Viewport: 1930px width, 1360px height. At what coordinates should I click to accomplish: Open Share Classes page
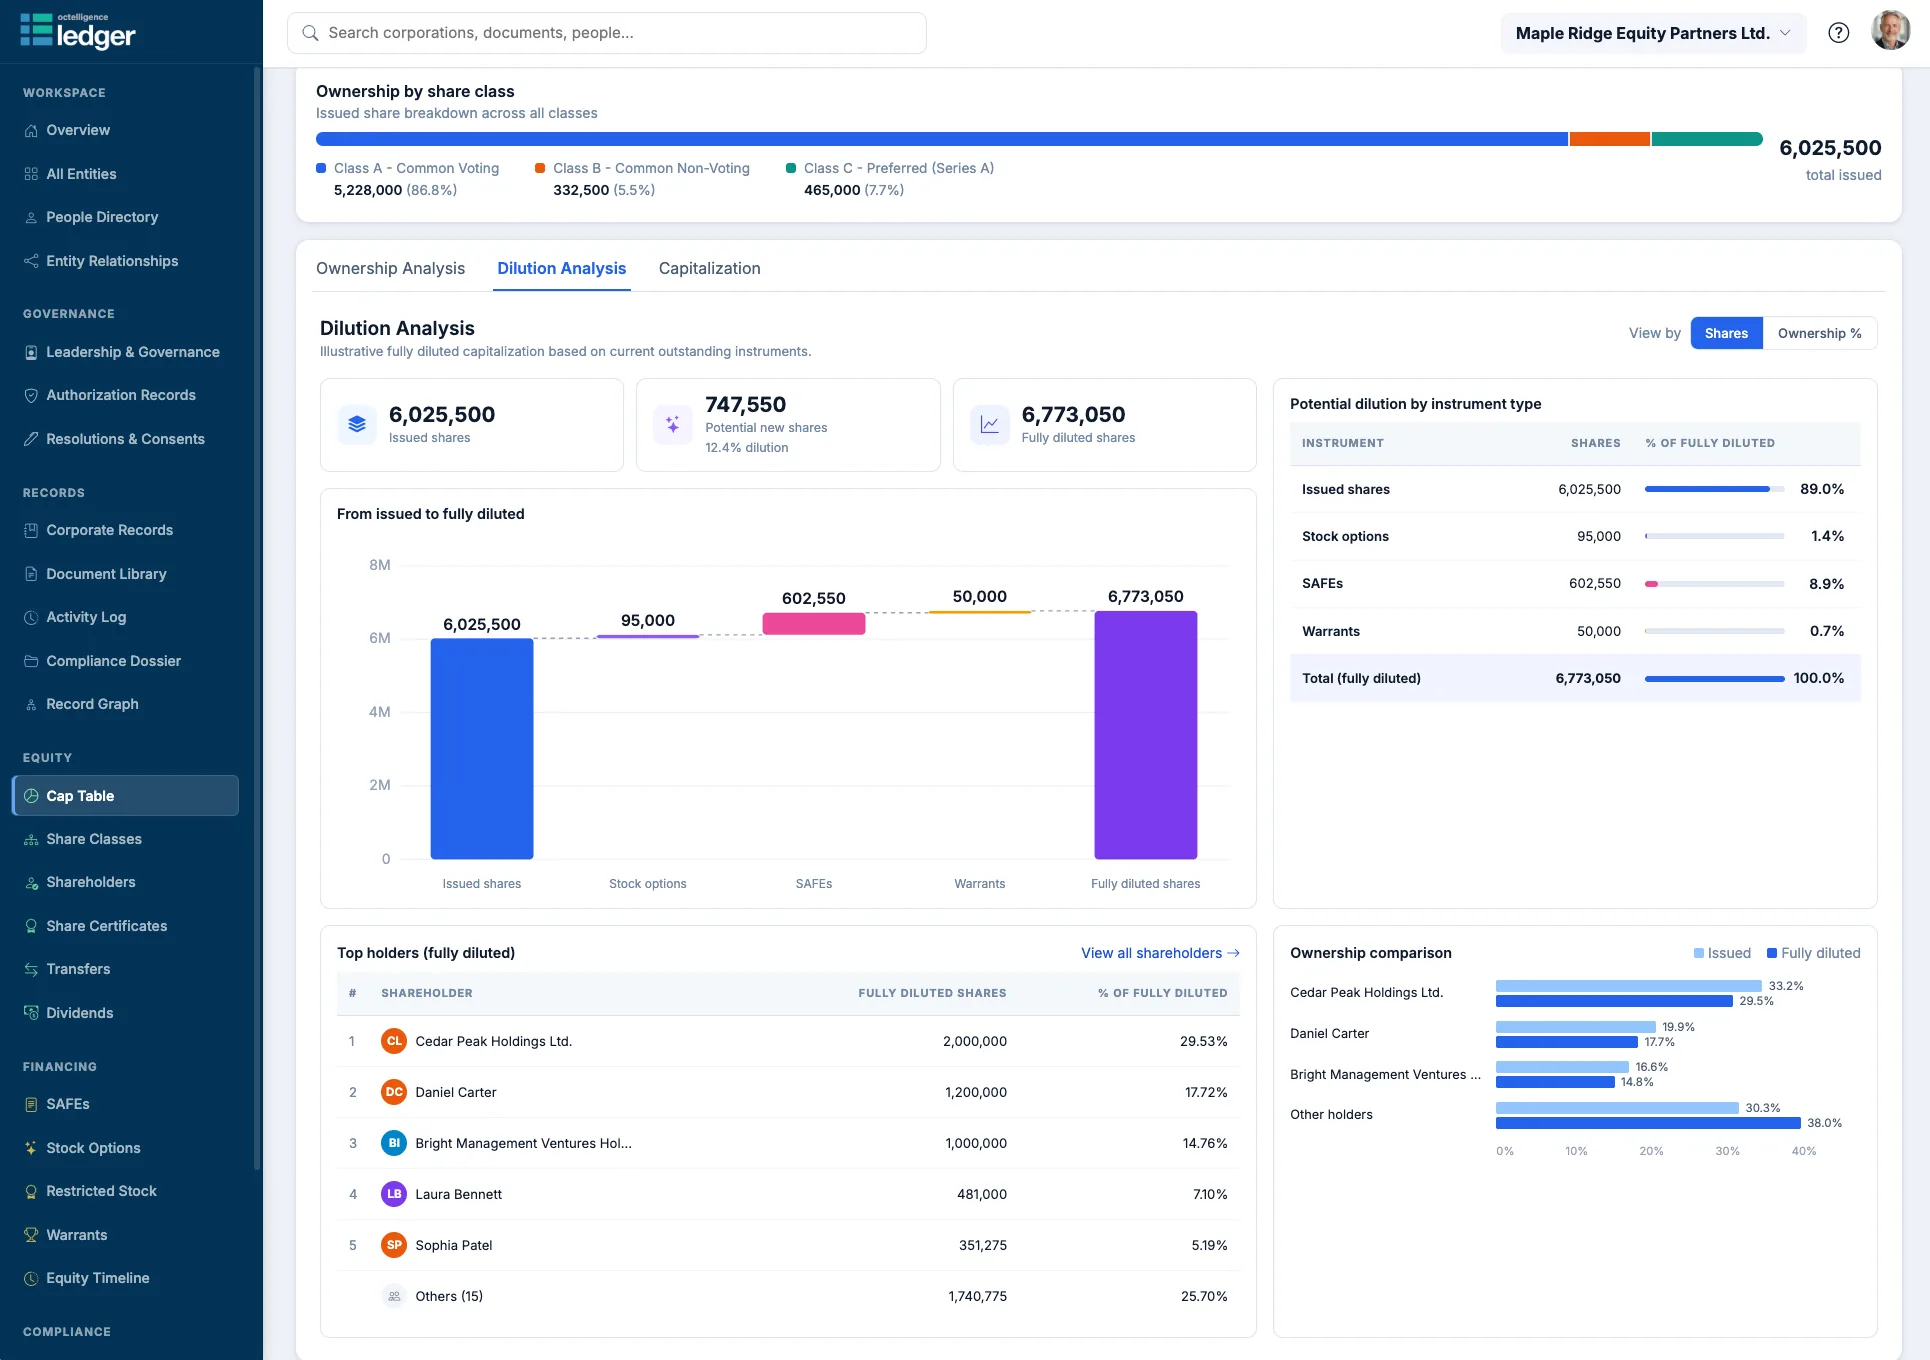[125, 839]
